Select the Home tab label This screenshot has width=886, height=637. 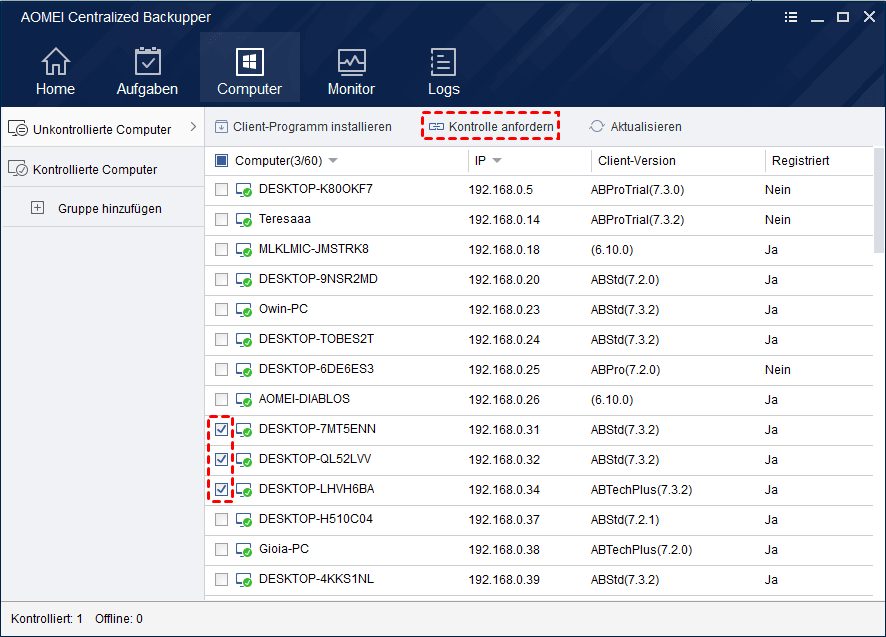[x=55, y=89]
